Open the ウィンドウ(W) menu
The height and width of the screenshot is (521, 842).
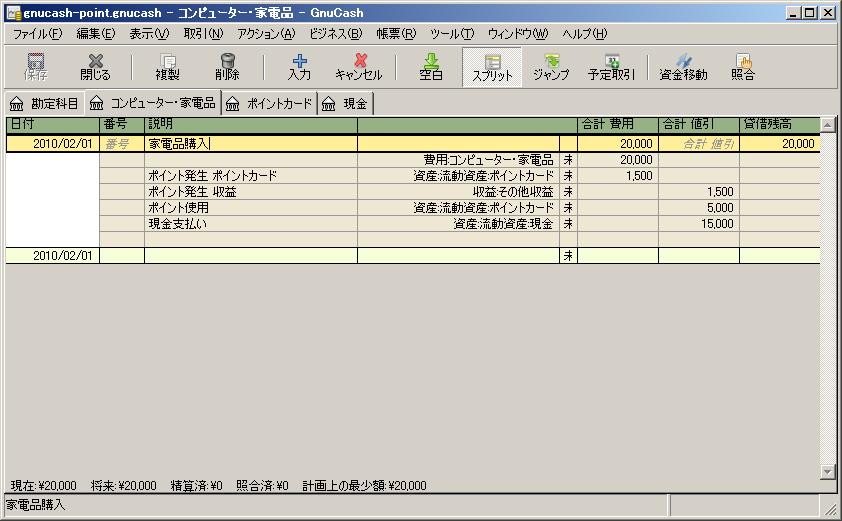518,34
